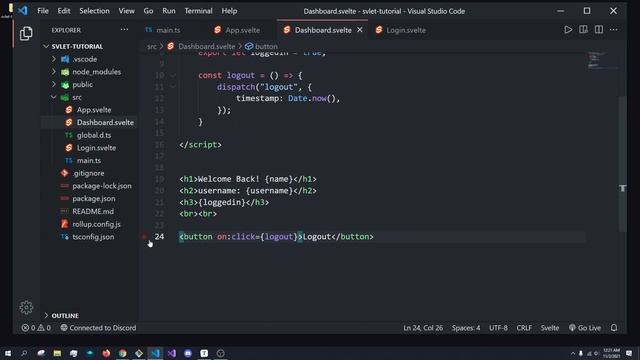Image resolution: width=640 pixels, height=360 pixels.
Task: Open the Go menu
Action: click(148, 11)
